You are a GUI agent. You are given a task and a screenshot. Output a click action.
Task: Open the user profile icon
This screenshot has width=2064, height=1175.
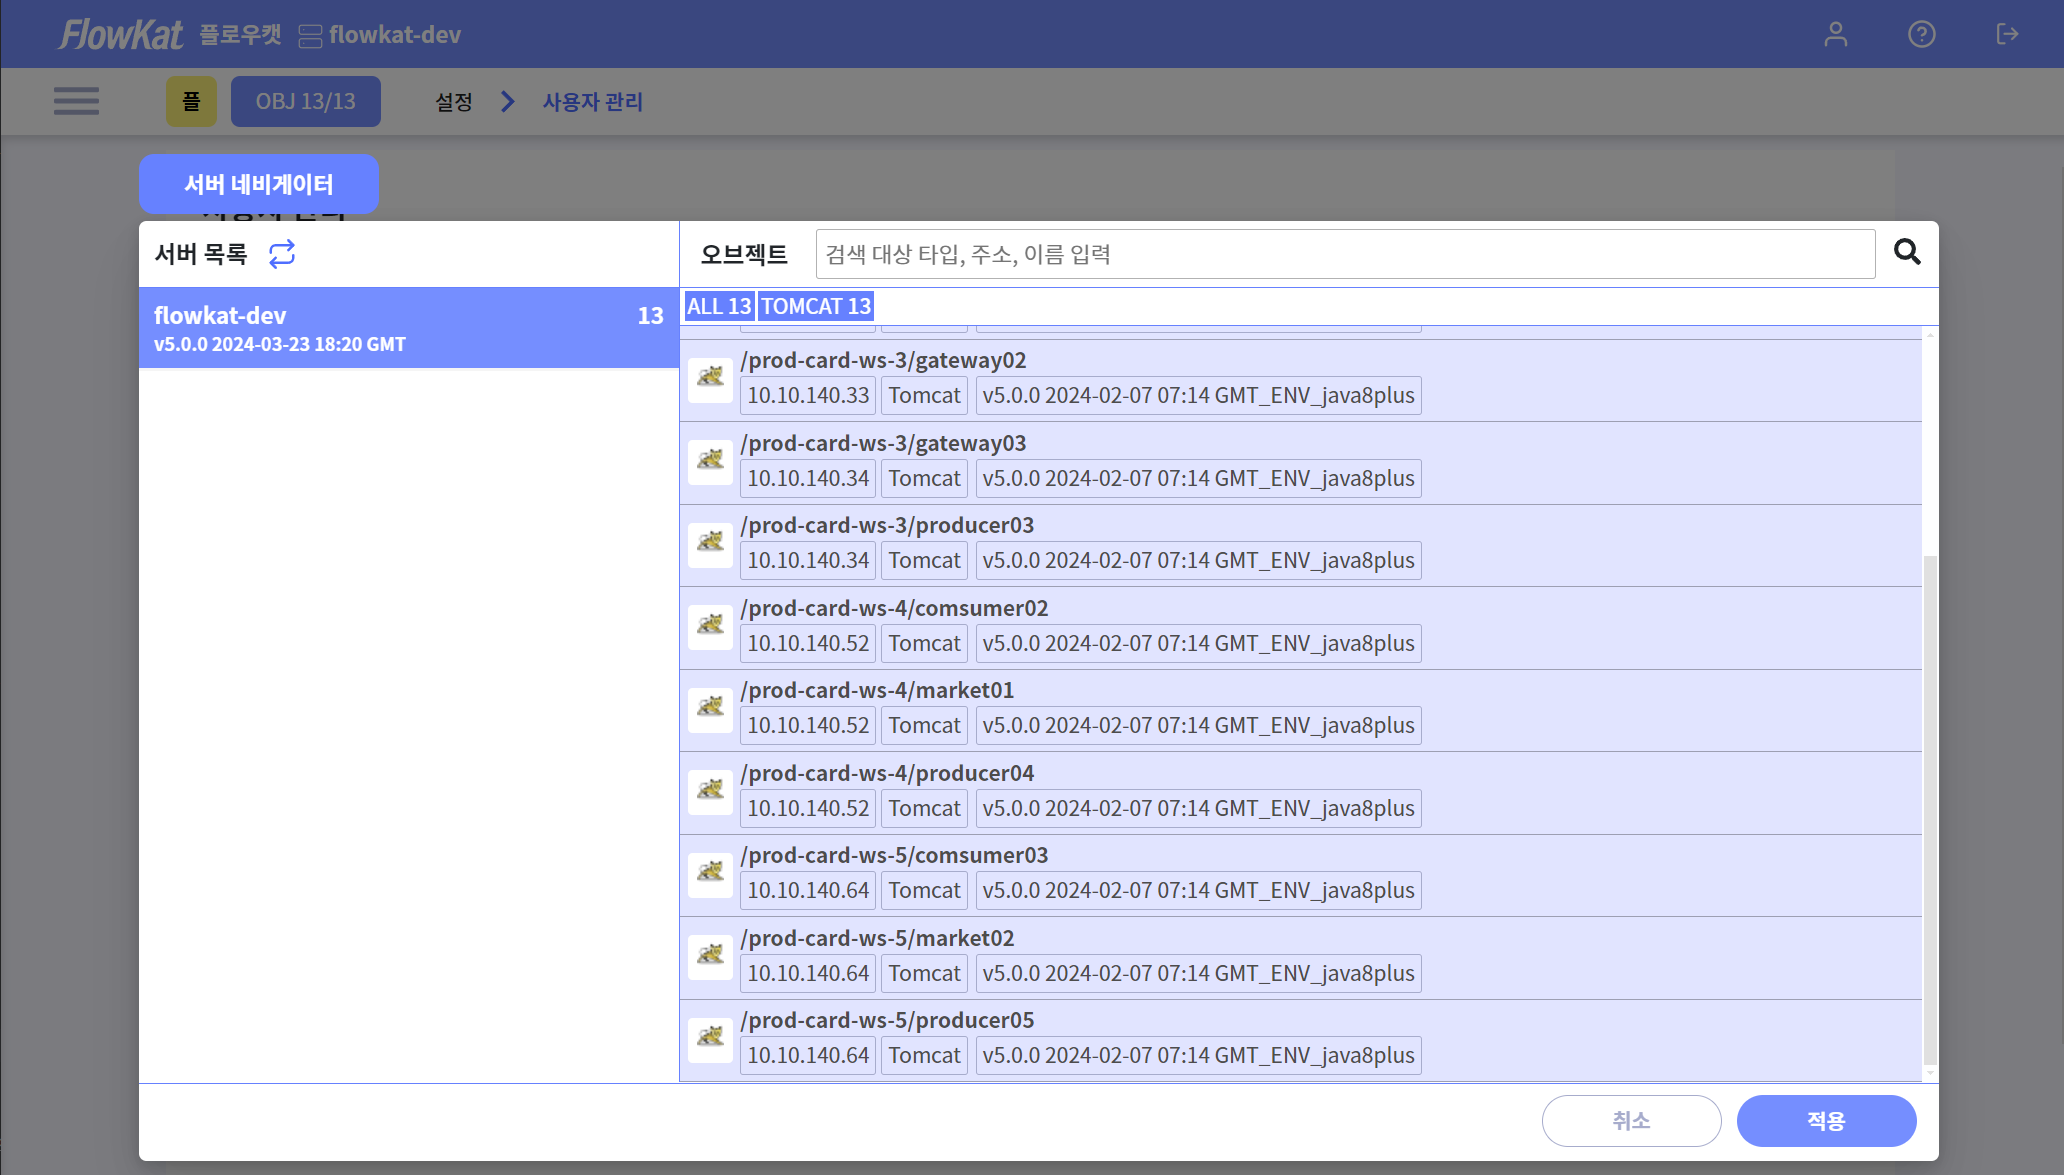coord(1835,34)
